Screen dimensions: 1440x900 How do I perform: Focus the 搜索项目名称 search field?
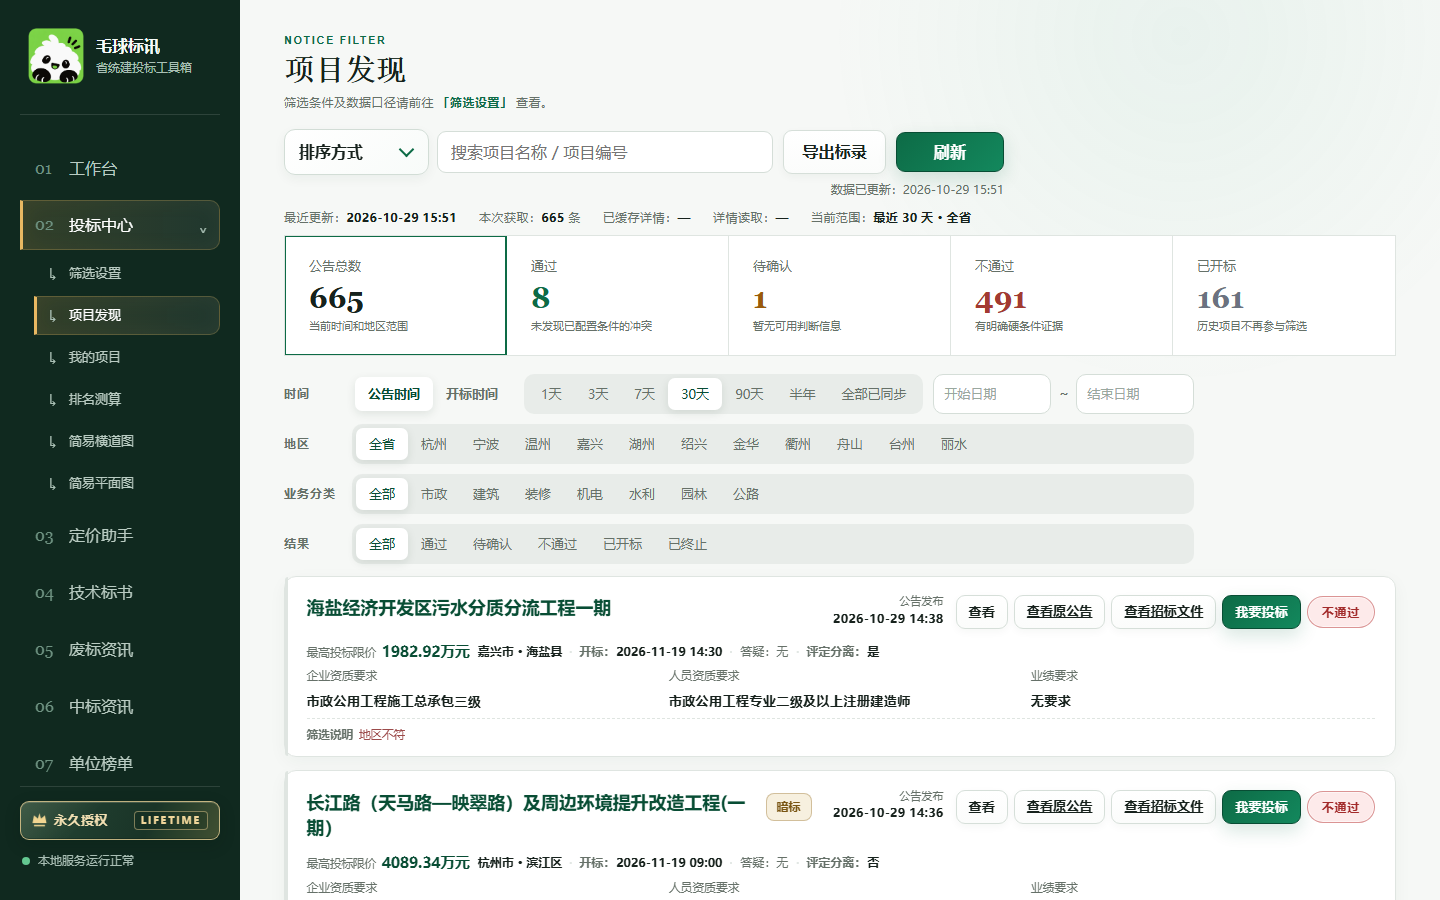click(x=605, y=152)
